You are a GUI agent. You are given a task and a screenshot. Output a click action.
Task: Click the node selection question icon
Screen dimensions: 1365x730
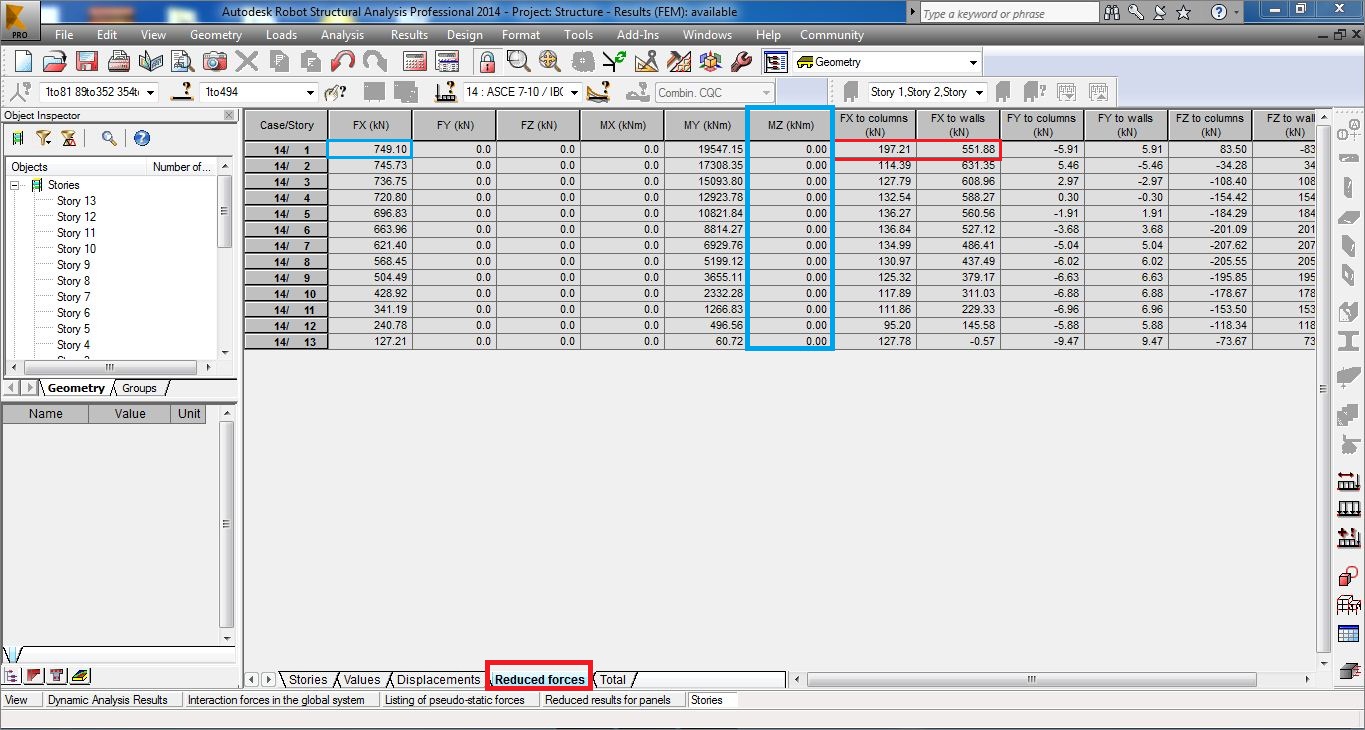click(20, 92)
